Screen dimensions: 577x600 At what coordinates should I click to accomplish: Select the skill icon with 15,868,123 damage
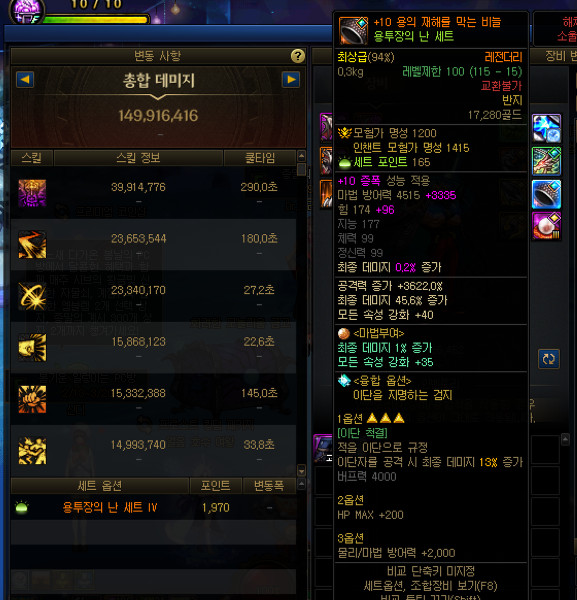pyautogui.click(x=33, y=347)
